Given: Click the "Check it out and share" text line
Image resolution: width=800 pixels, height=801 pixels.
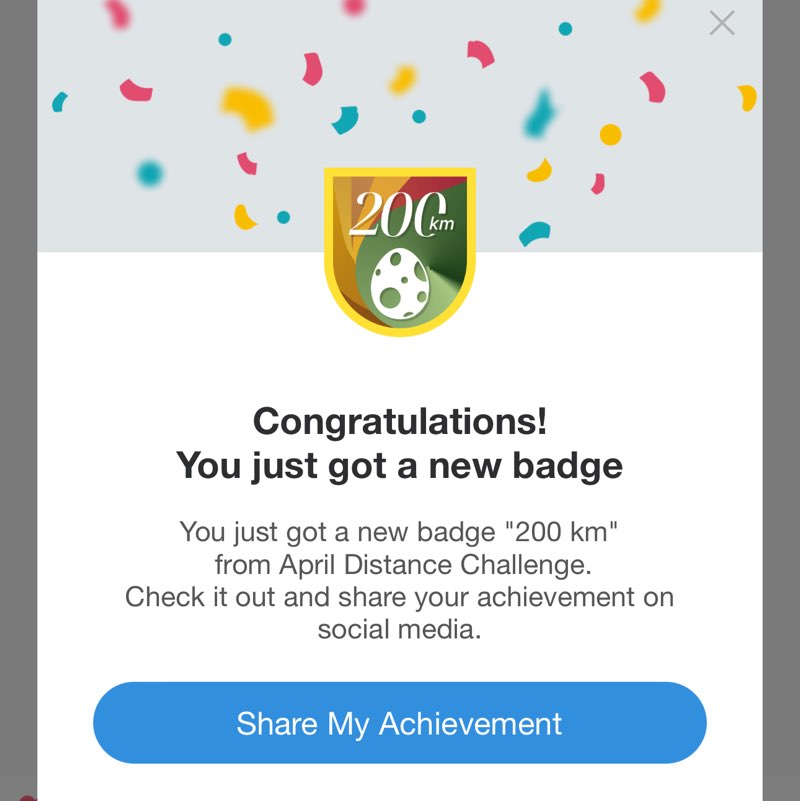Looking at the screenshot, I should coord(399,597).
